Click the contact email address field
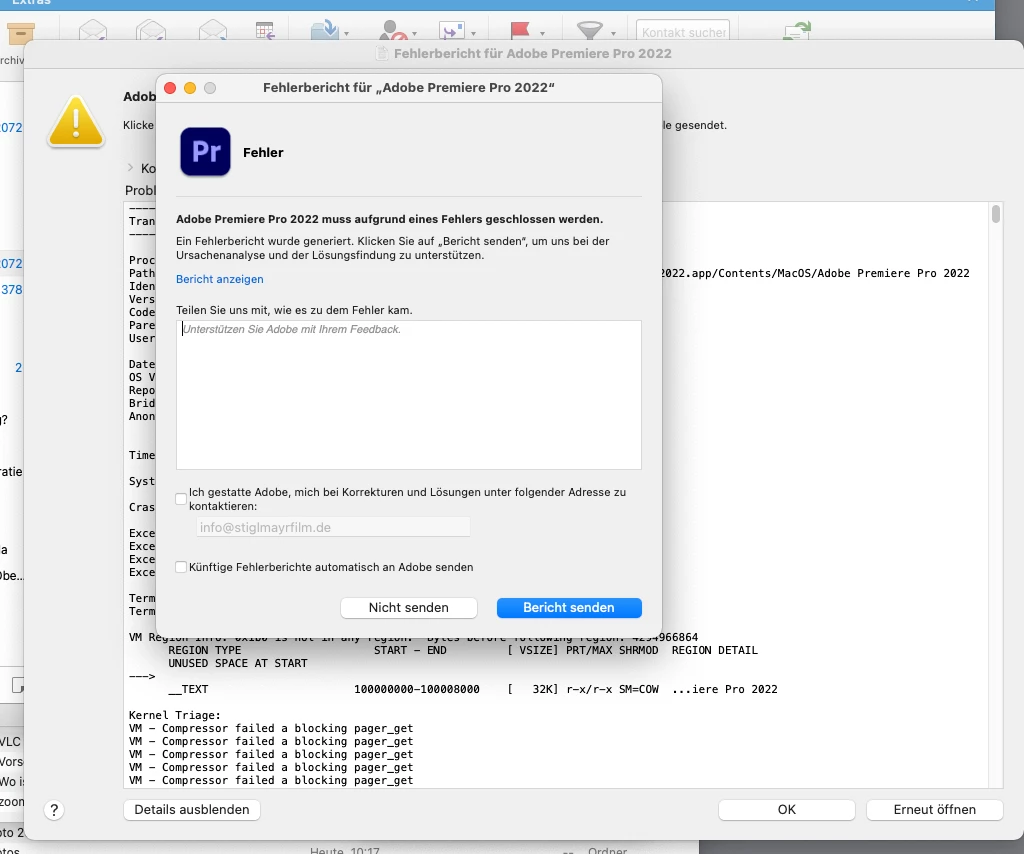1024x854 pixels. coord(333,527)
